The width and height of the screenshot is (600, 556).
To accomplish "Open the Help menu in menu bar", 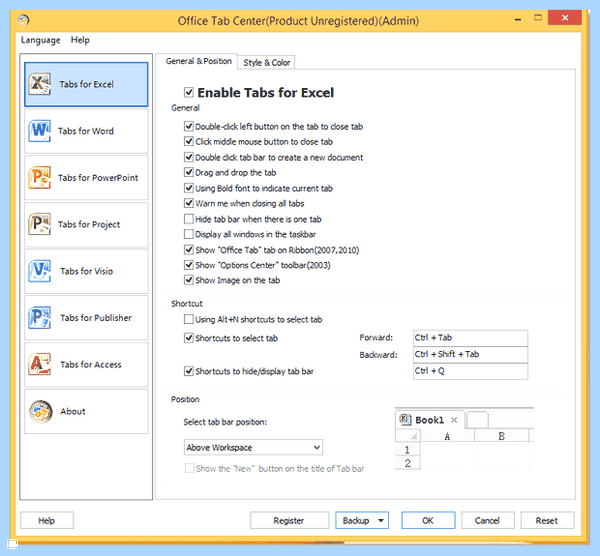I will [x=80, y=40].
